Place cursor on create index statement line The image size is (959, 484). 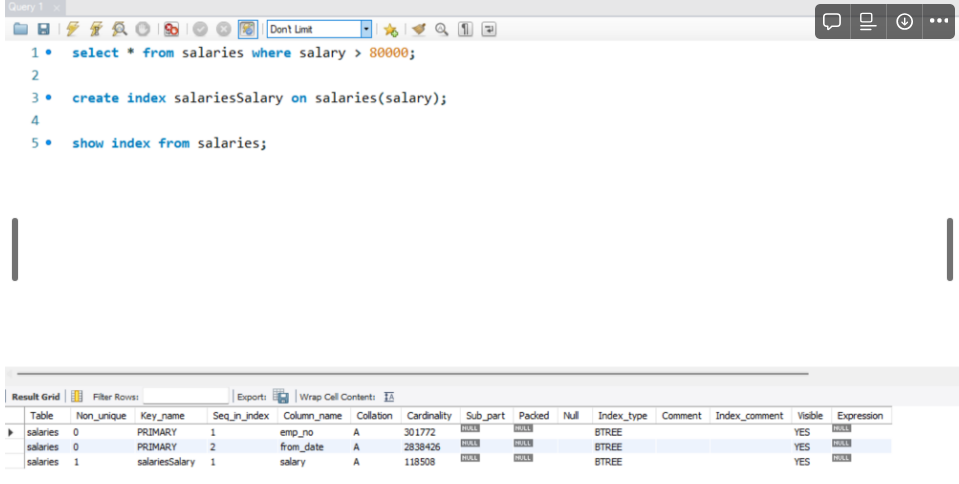coord(259,98)
